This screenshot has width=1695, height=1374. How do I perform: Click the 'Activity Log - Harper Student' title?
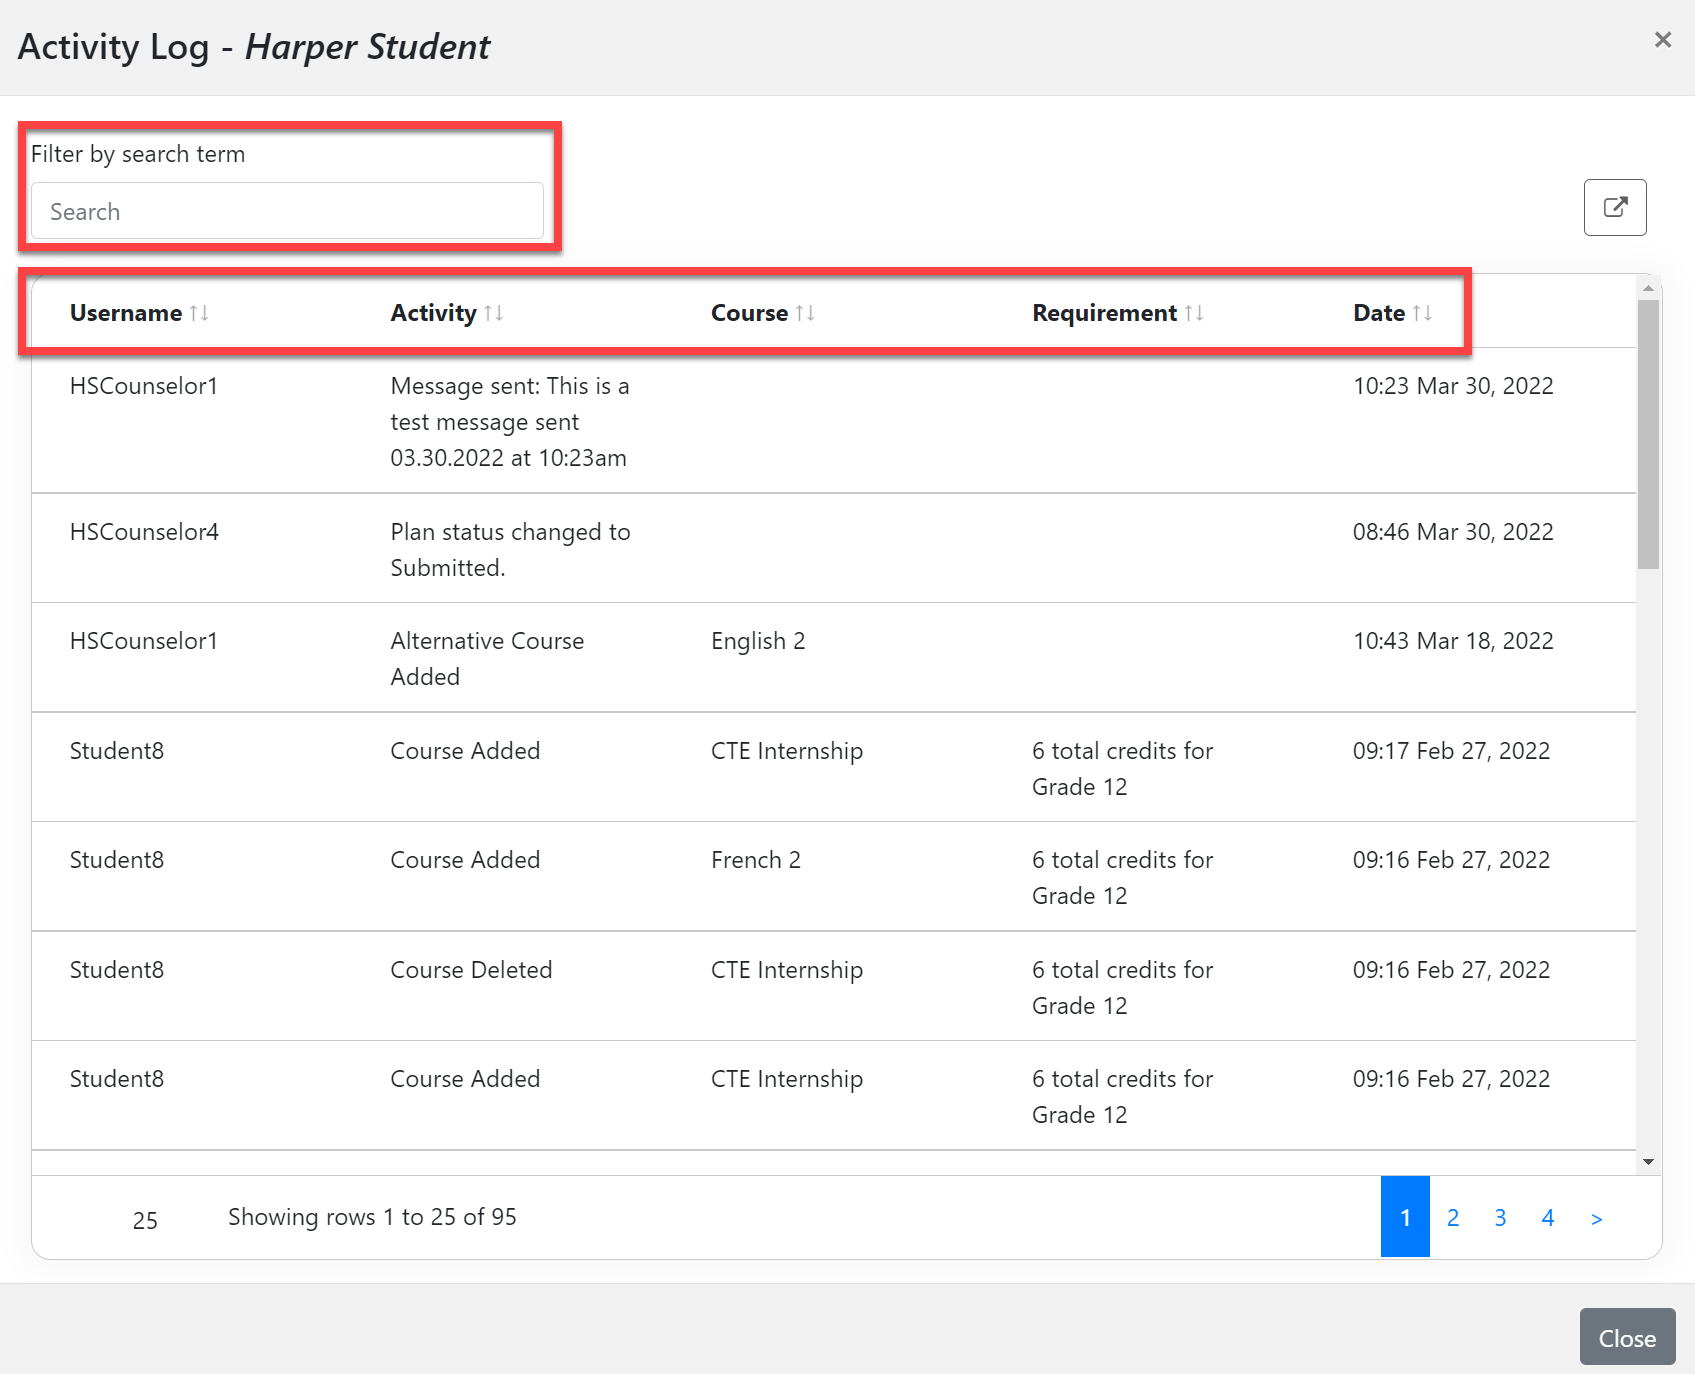pyautogui.click(x=254, y=46)
